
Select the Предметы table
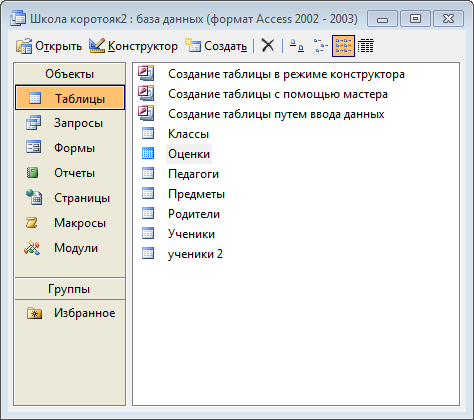click(x=197, y=194)
